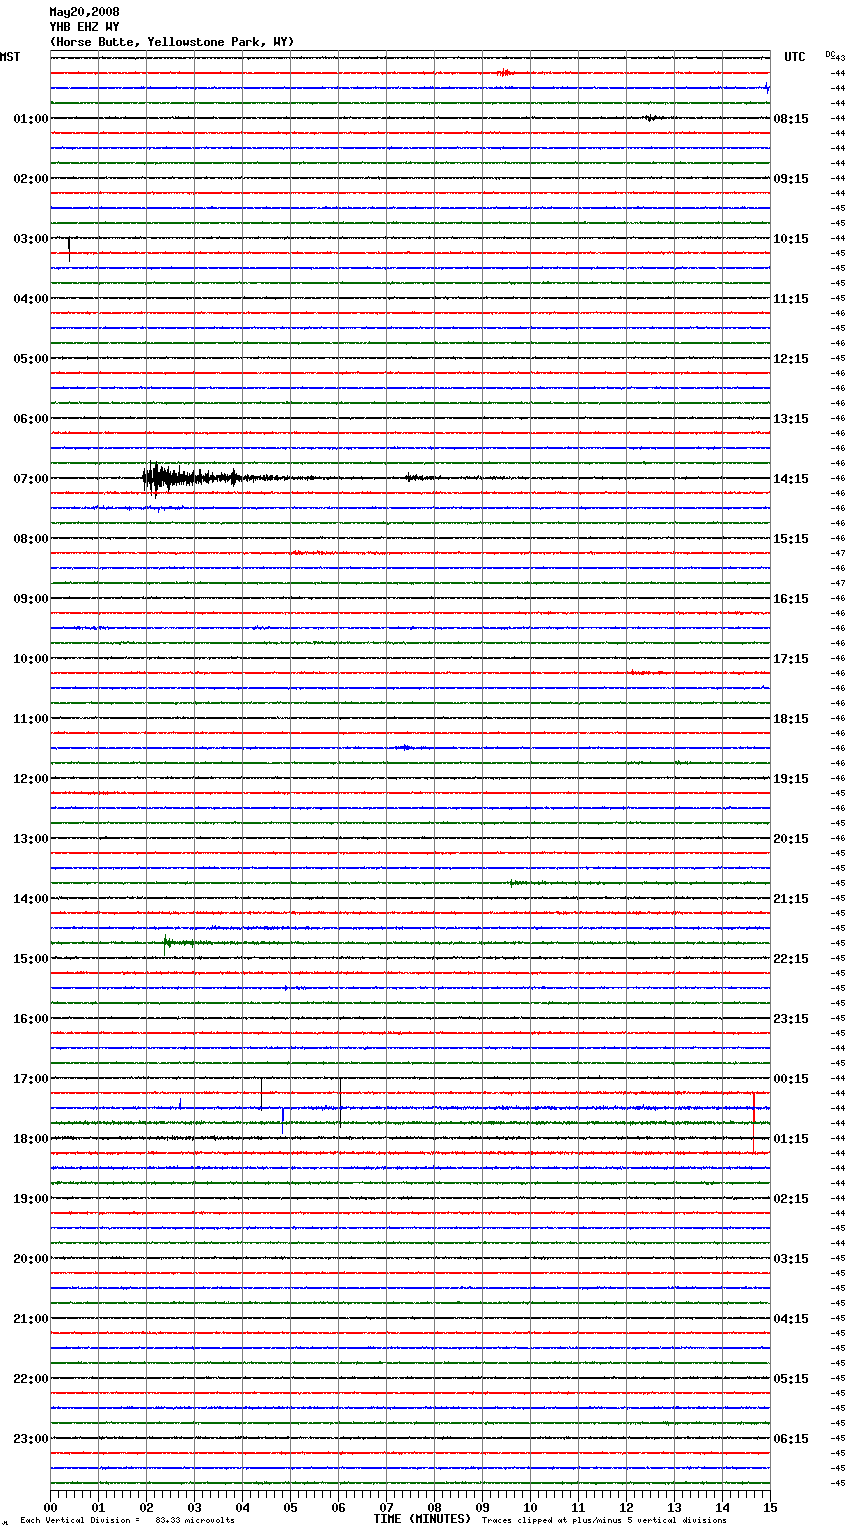The image size is (850, 1534).
Task: Click the MST time zone label
Action: pos(10,57)
